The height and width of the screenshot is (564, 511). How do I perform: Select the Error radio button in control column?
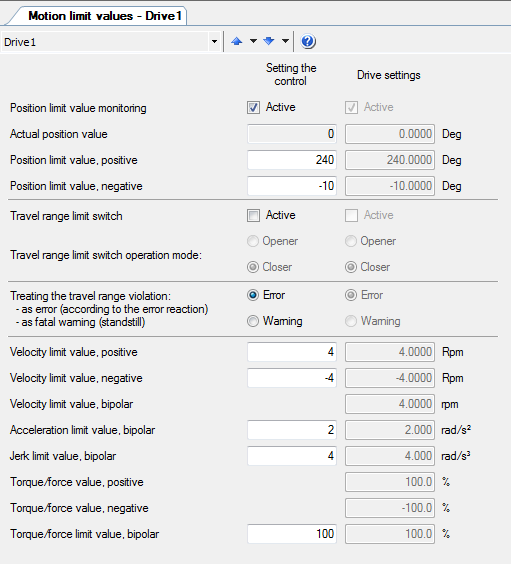click(253, 295)
